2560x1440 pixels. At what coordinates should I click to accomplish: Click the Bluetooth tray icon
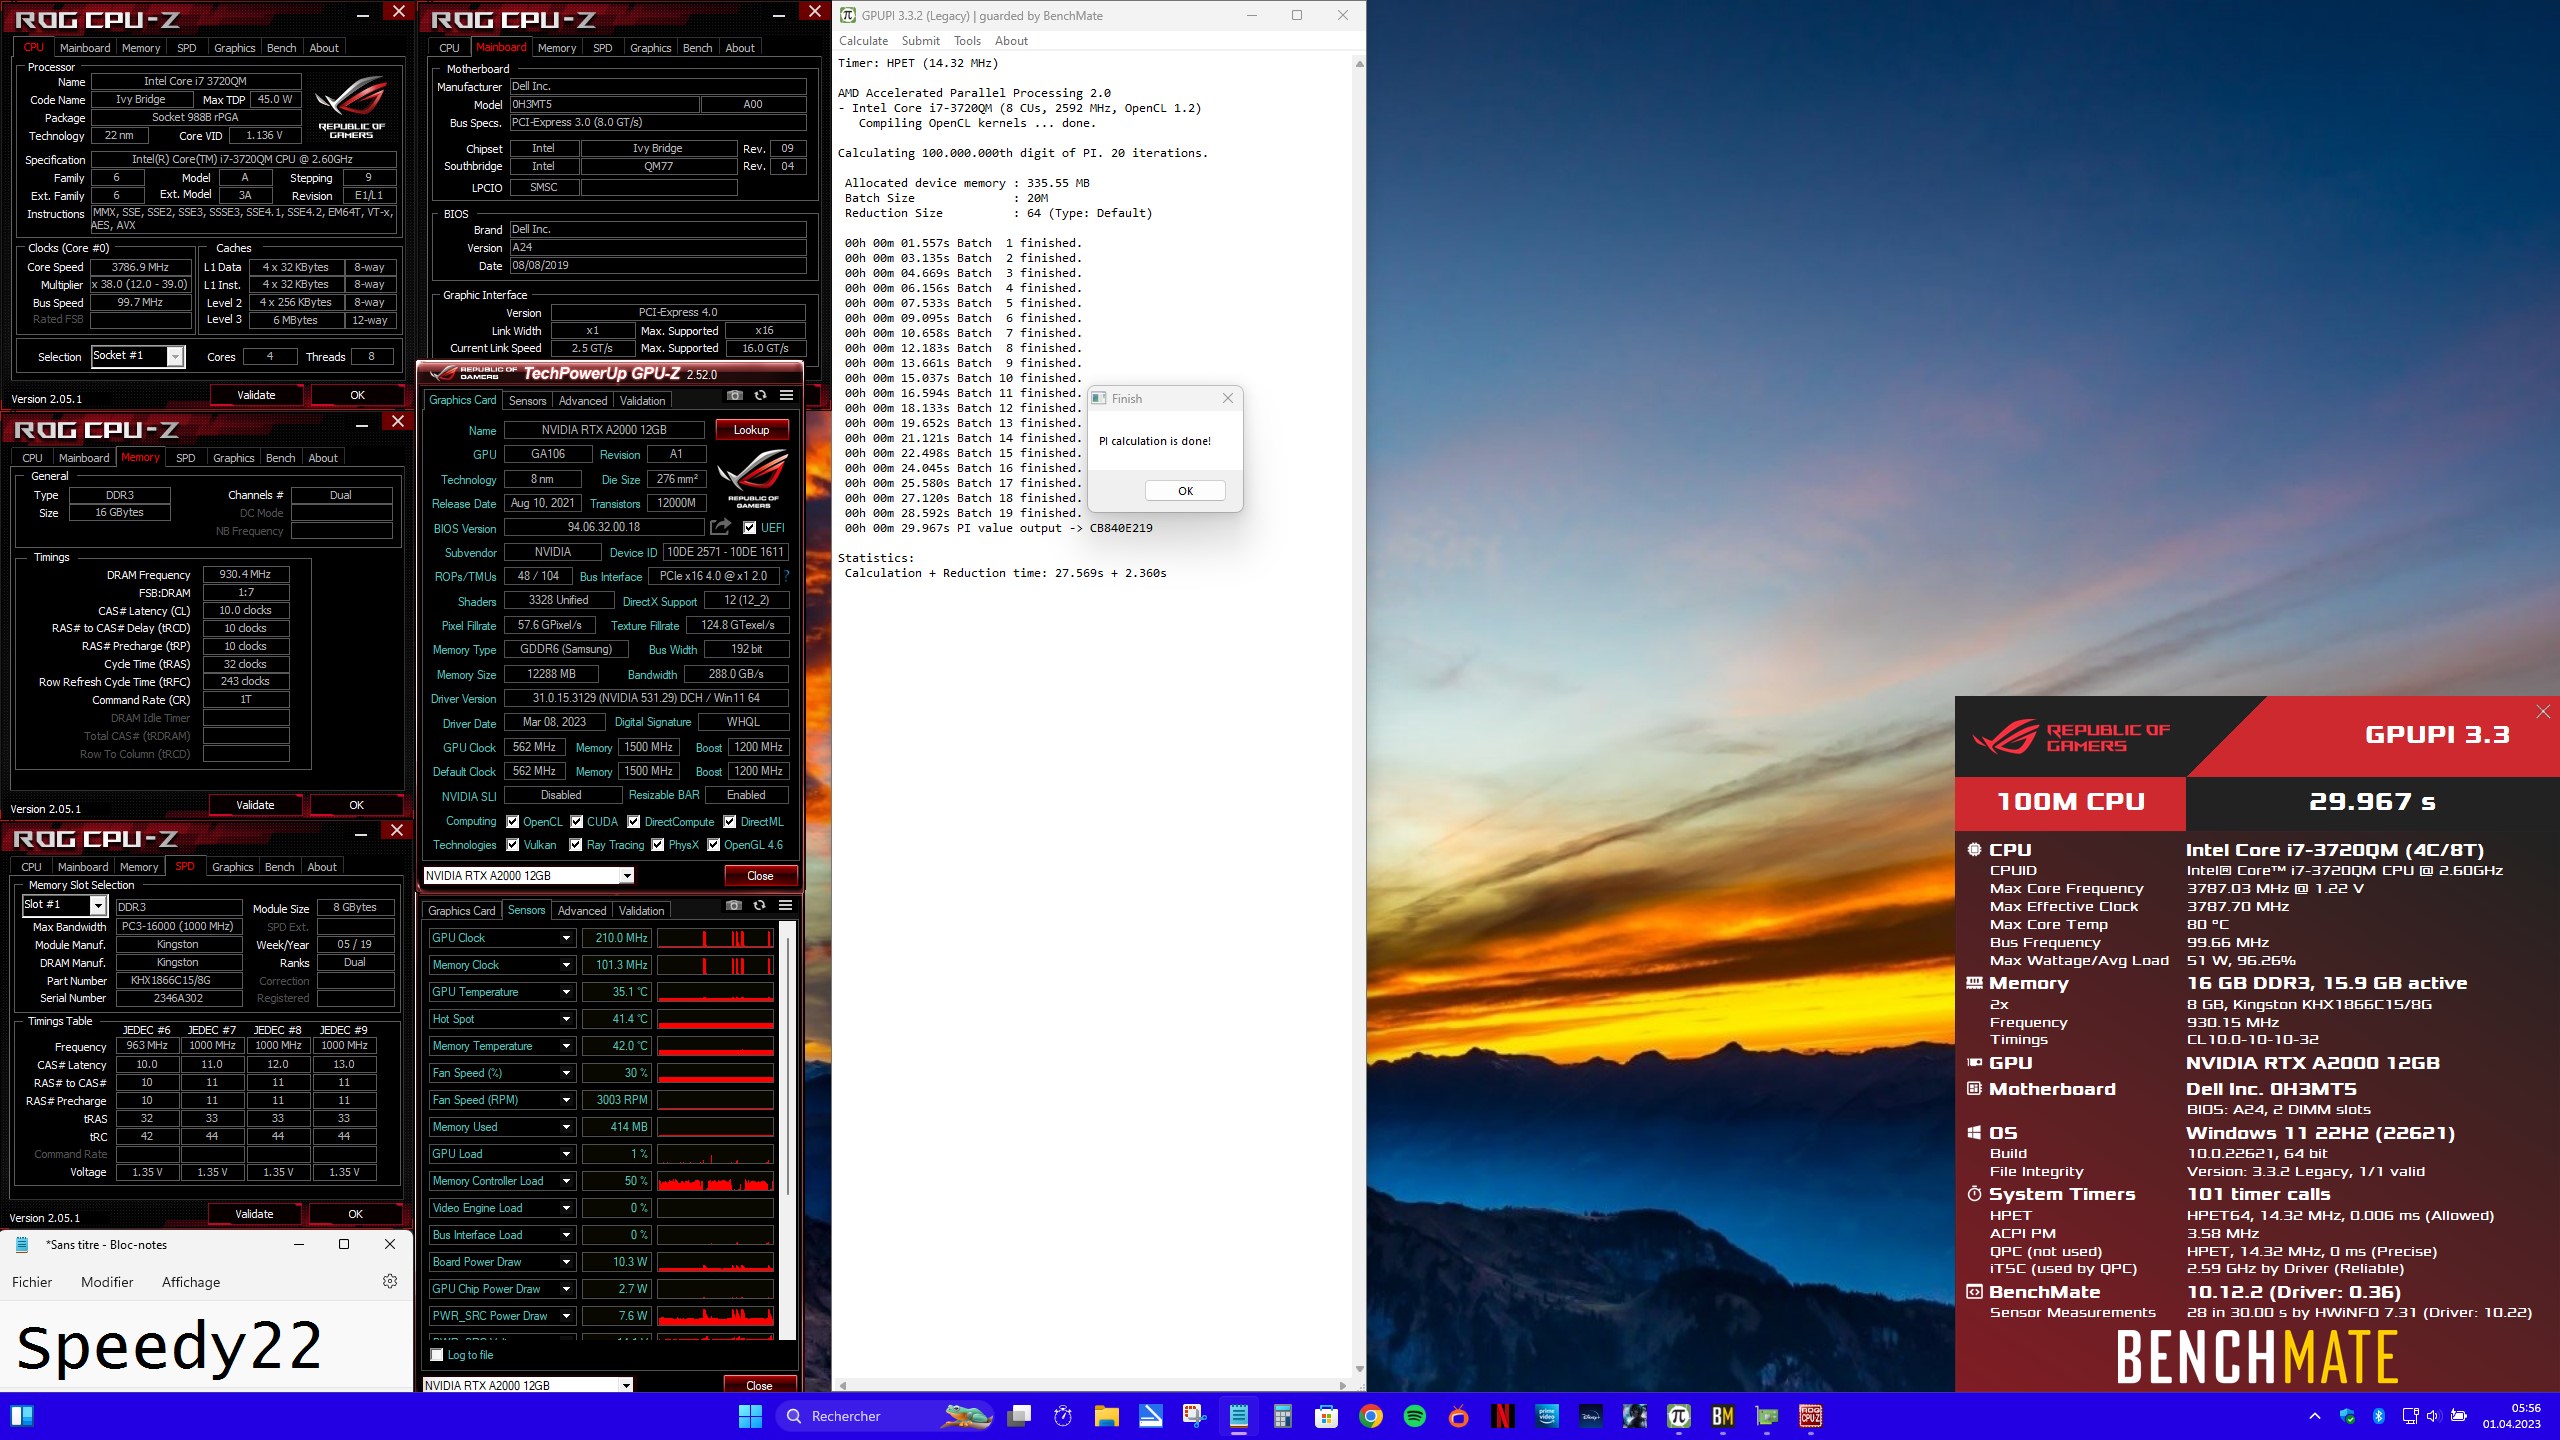[x=2379, y=1416]
